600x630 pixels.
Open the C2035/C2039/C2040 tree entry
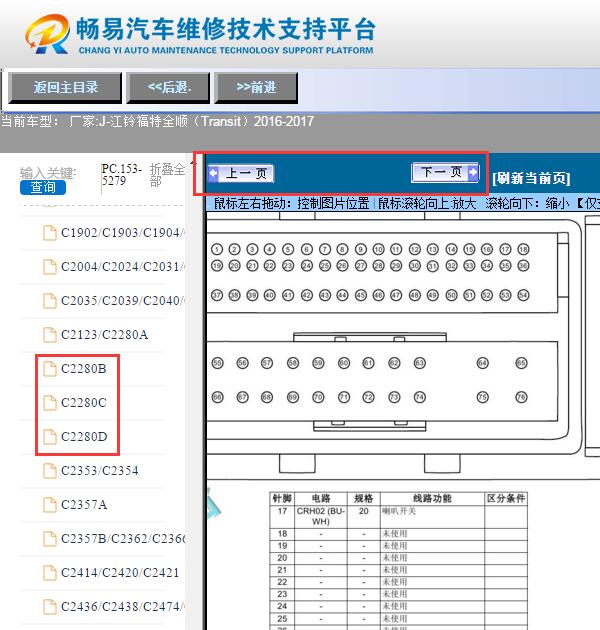pyautogui.click(x=123, y=301)
